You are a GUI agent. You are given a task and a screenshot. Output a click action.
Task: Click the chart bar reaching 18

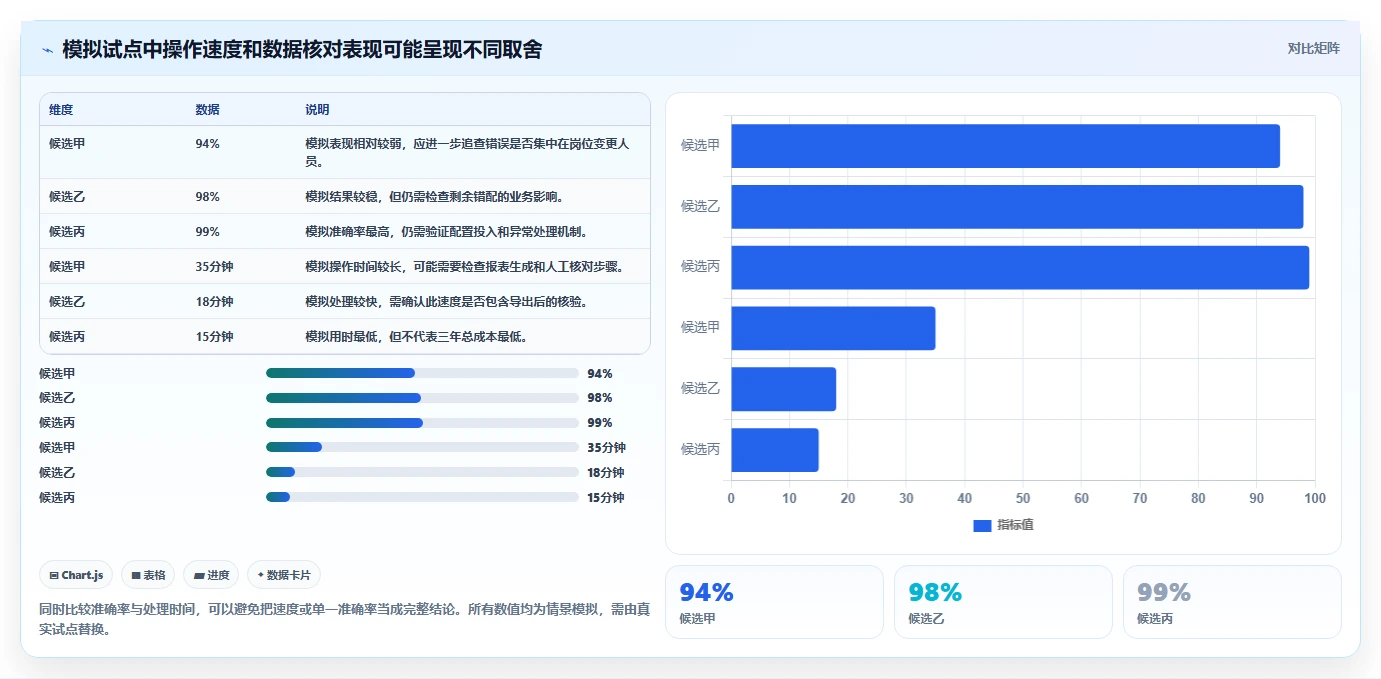[783, 389]
